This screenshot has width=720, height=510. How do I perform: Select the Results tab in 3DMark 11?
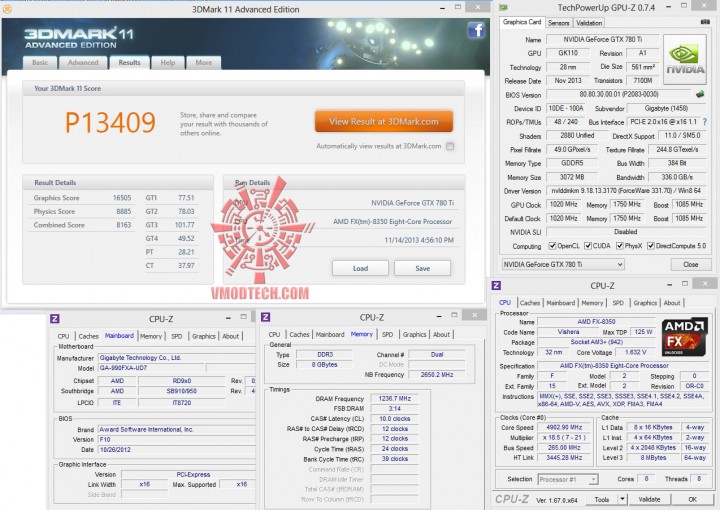[x=129, y=62]
